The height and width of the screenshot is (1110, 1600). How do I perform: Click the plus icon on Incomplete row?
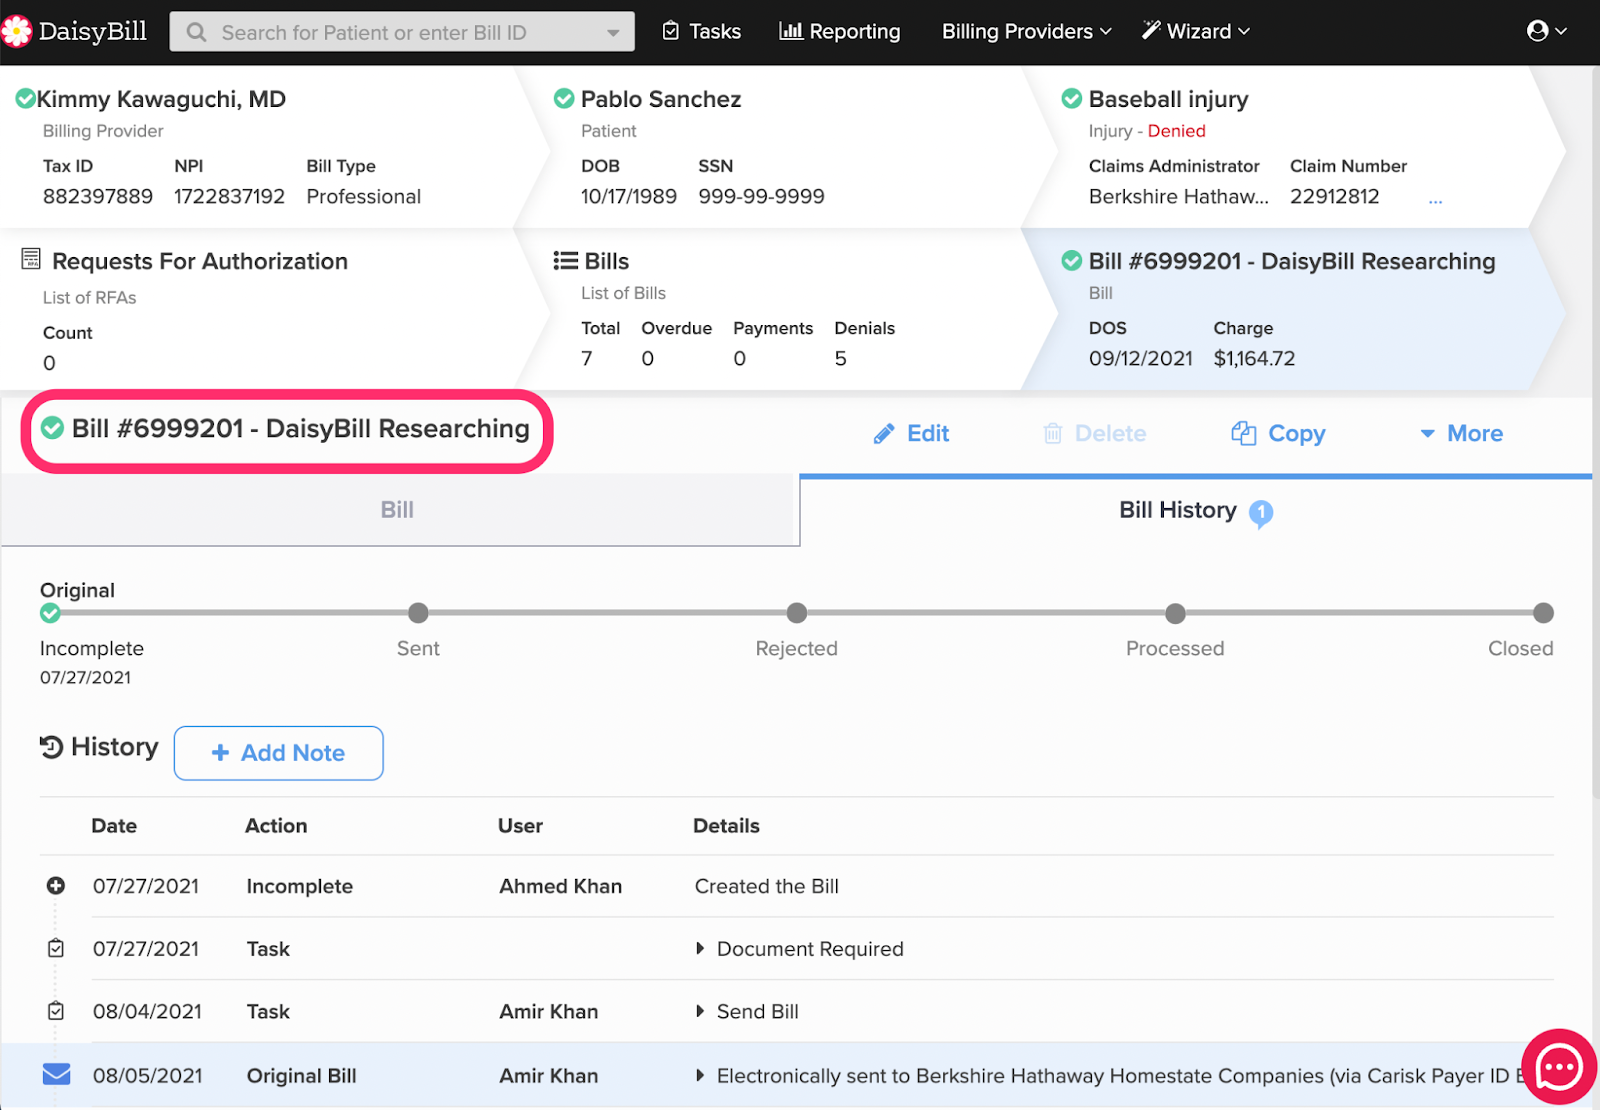coord(56,886)
